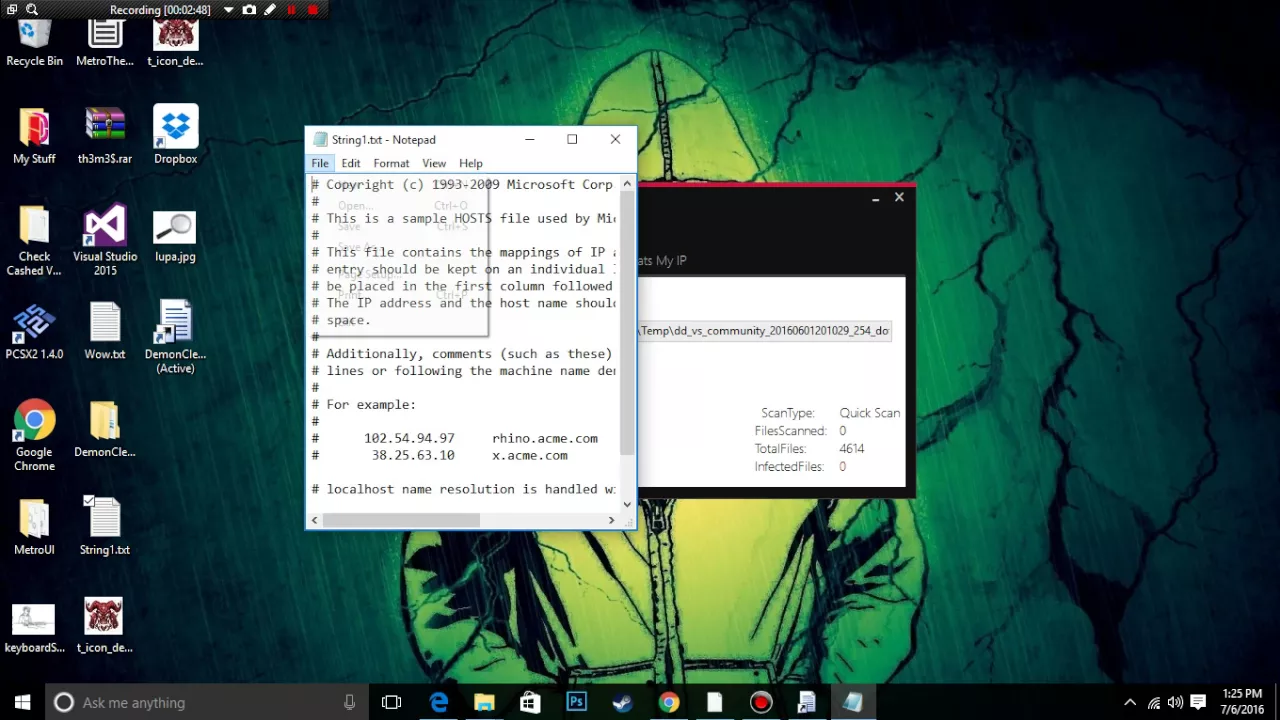Expand the recorder bar dropdown arrow
Viewport: 1280px width, 720px height.
(x=228, y=10)
